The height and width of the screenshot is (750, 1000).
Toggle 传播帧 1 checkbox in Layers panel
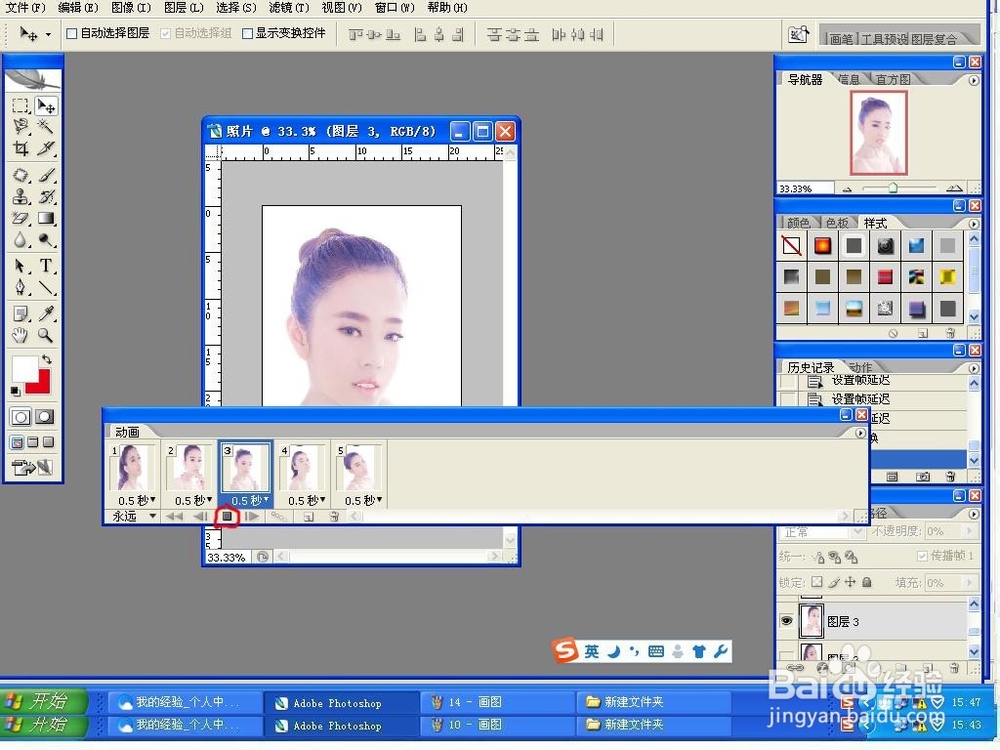922,556
